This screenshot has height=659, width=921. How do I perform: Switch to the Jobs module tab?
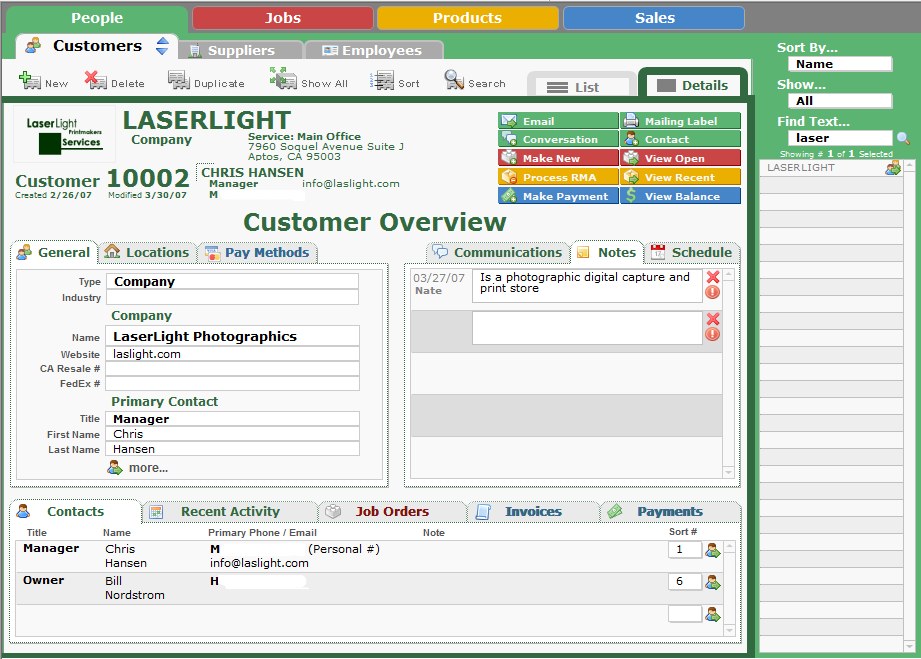(x=283, y=18)
